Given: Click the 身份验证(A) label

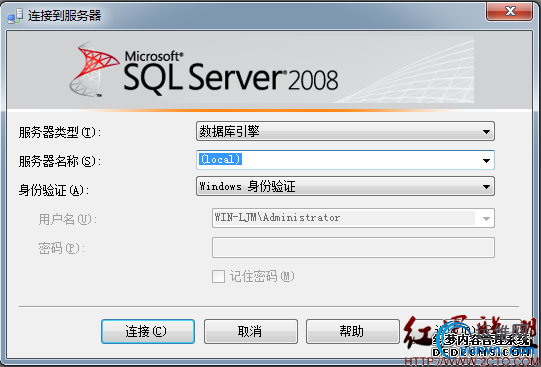Looking at the screenshot, I should click(53, 190).
